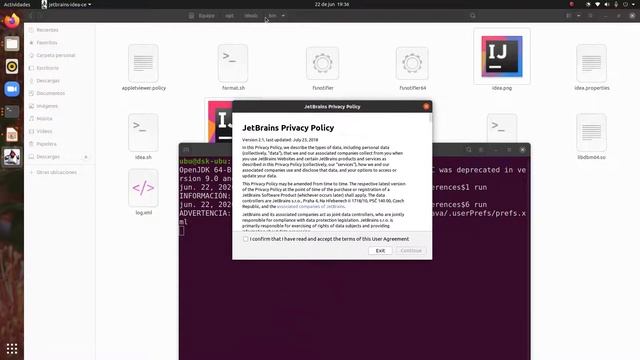Click the volume icon in top bar

[607, 4]
